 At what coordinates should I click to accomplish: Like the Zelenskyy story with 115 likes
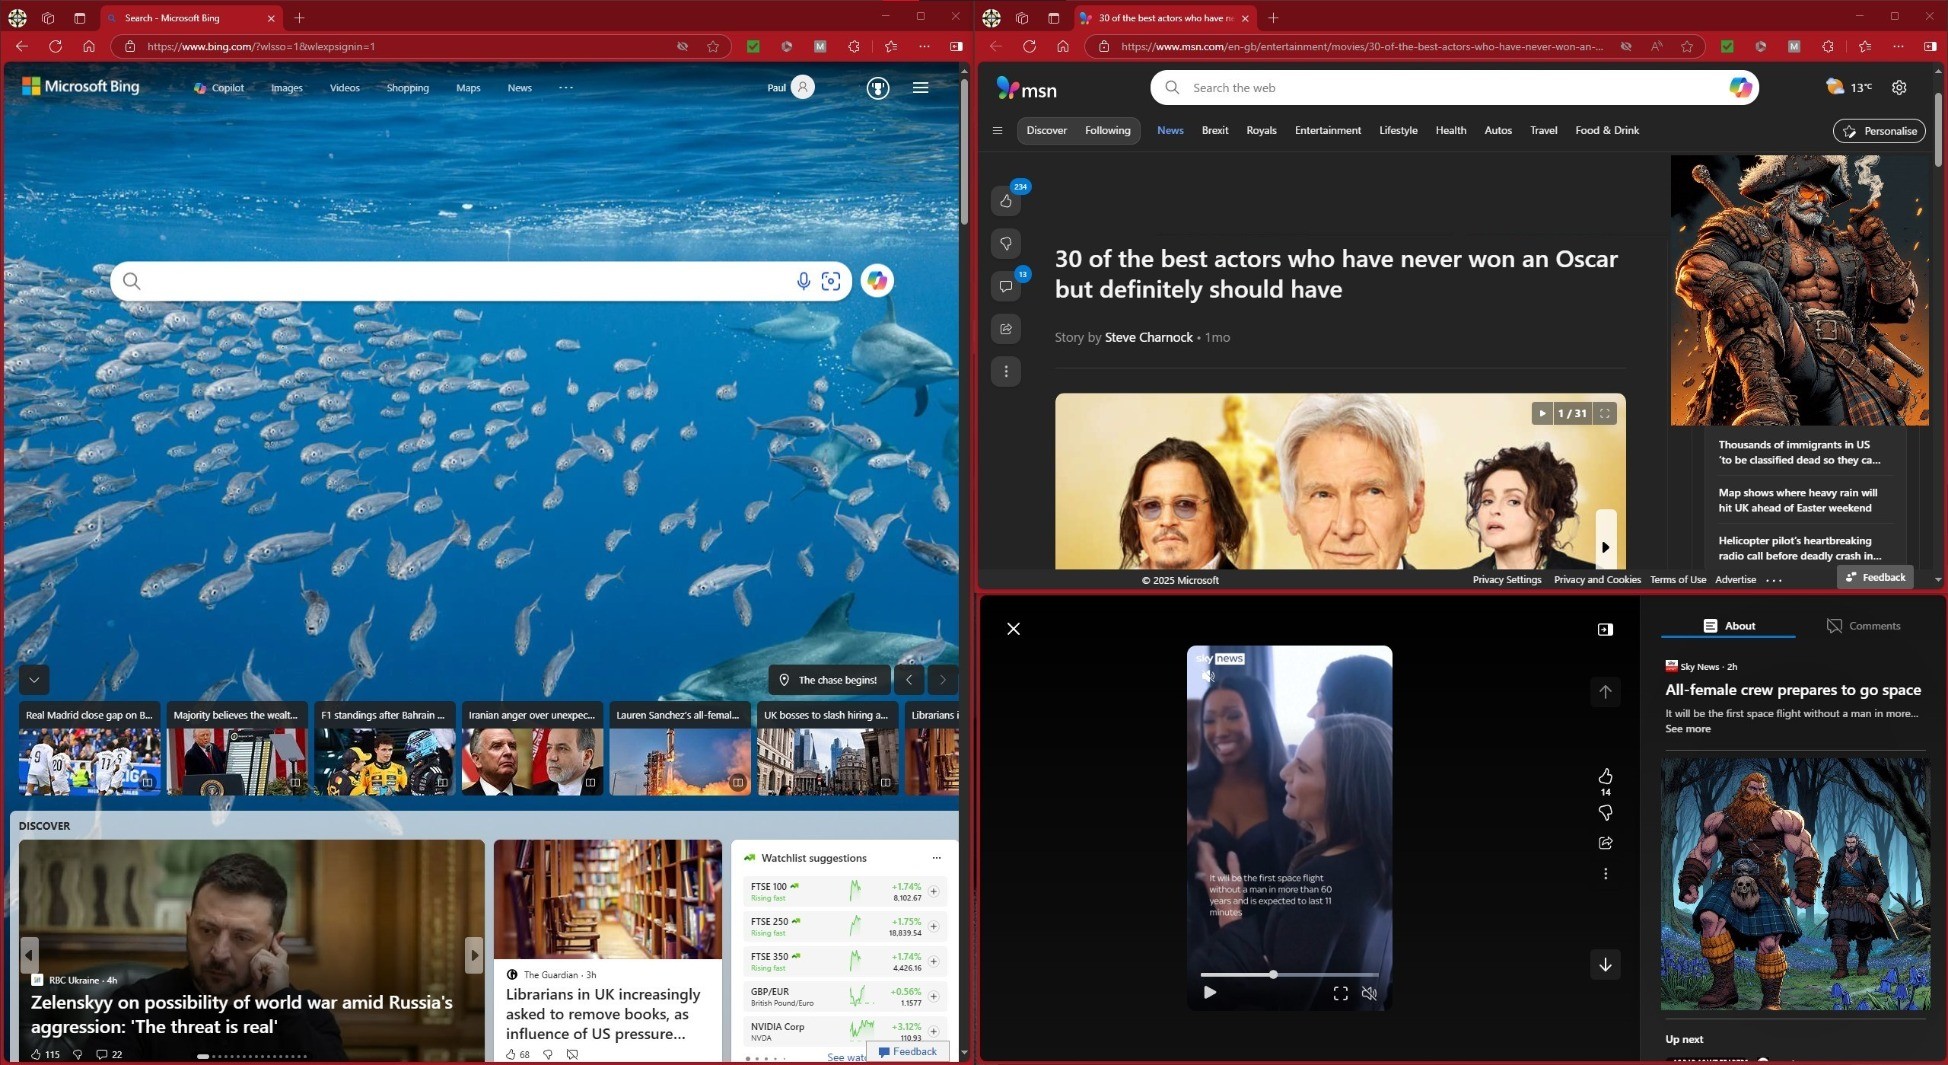coord(37,1054)
